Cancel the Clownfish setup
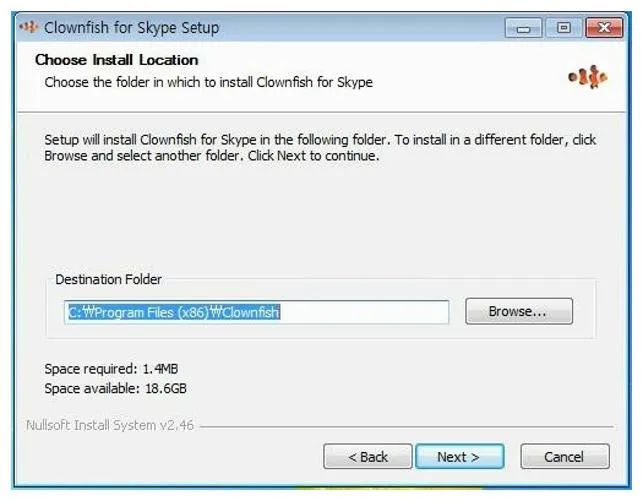Screen dimensions: 643x501 pos(565,456)
